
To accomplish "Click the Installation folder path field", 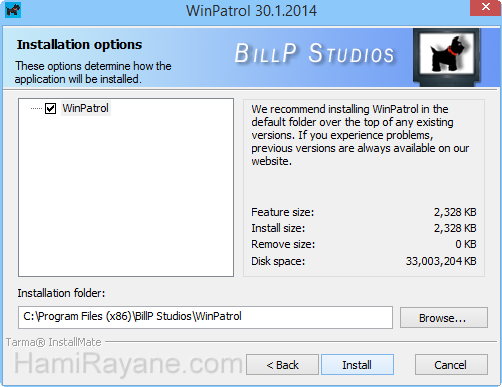I will 205,317.
